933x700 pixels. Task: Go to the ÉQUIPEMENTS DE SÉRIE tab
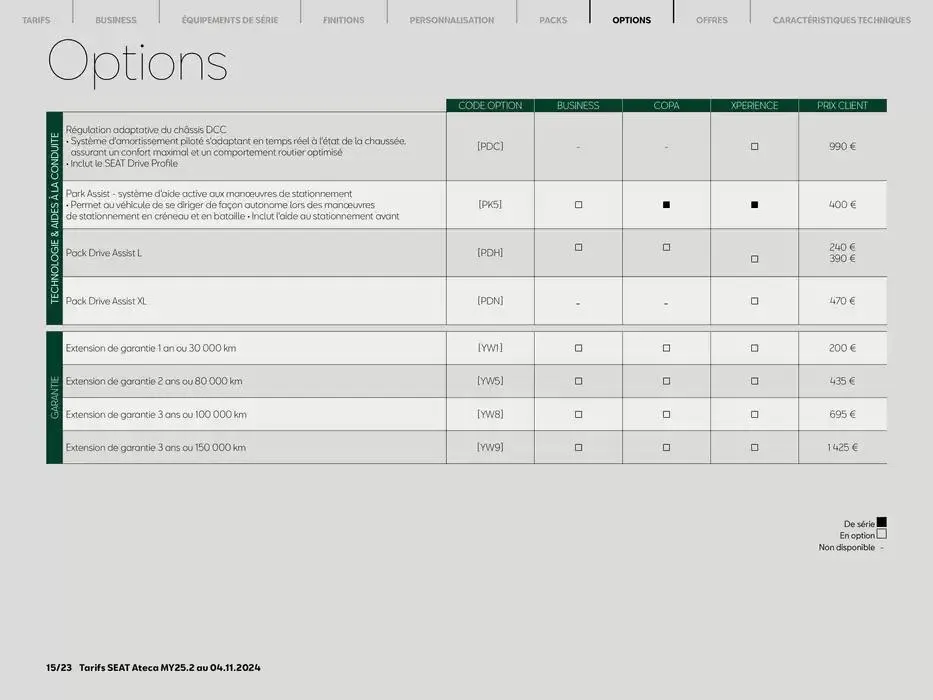230,20
